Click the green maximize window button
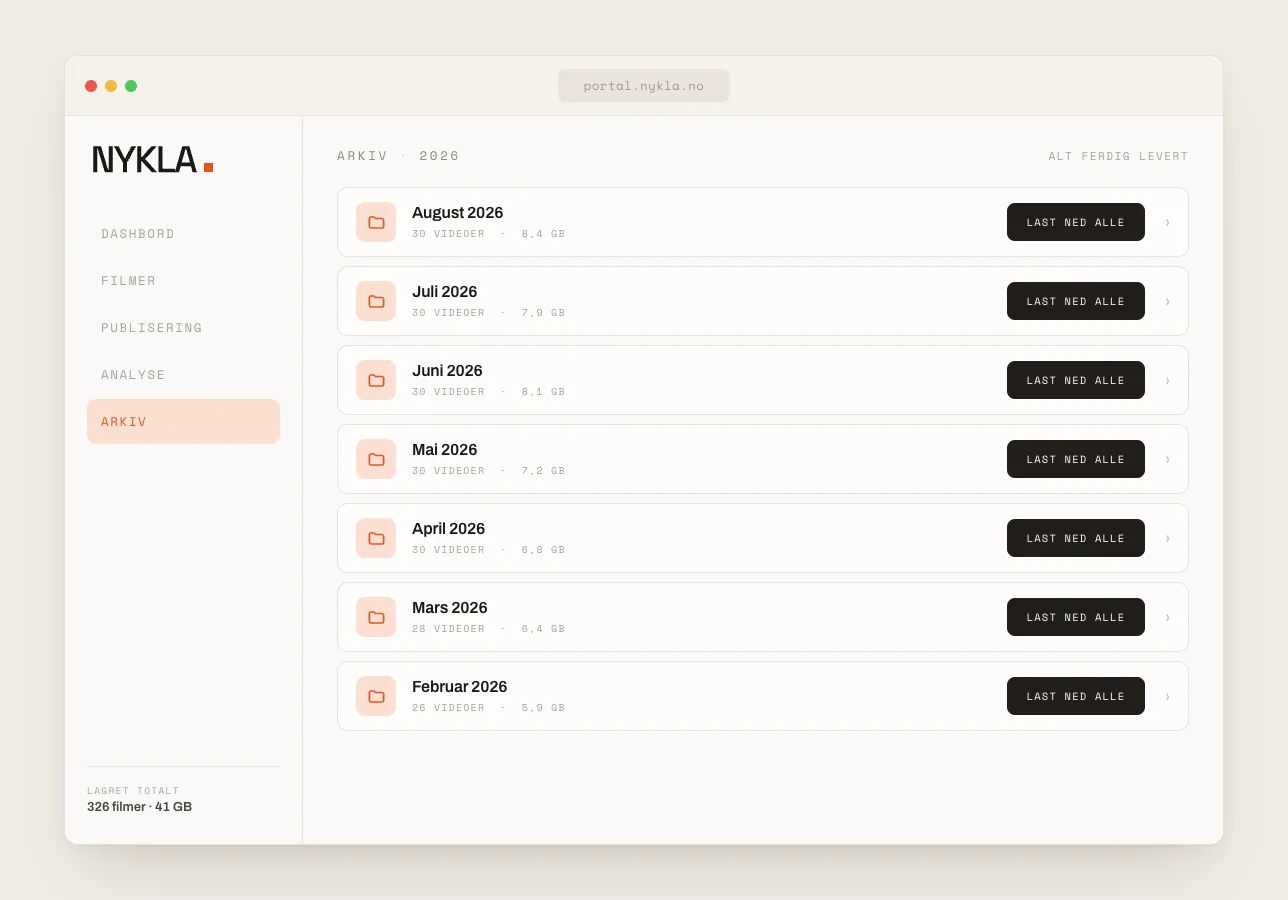 pyautogui.click(x=131, y=86)
